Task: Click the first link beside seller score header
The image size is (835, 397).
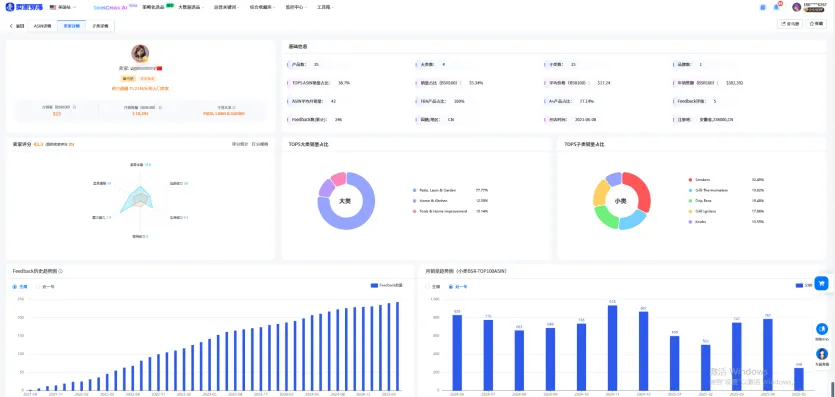Action: (240, 144)
